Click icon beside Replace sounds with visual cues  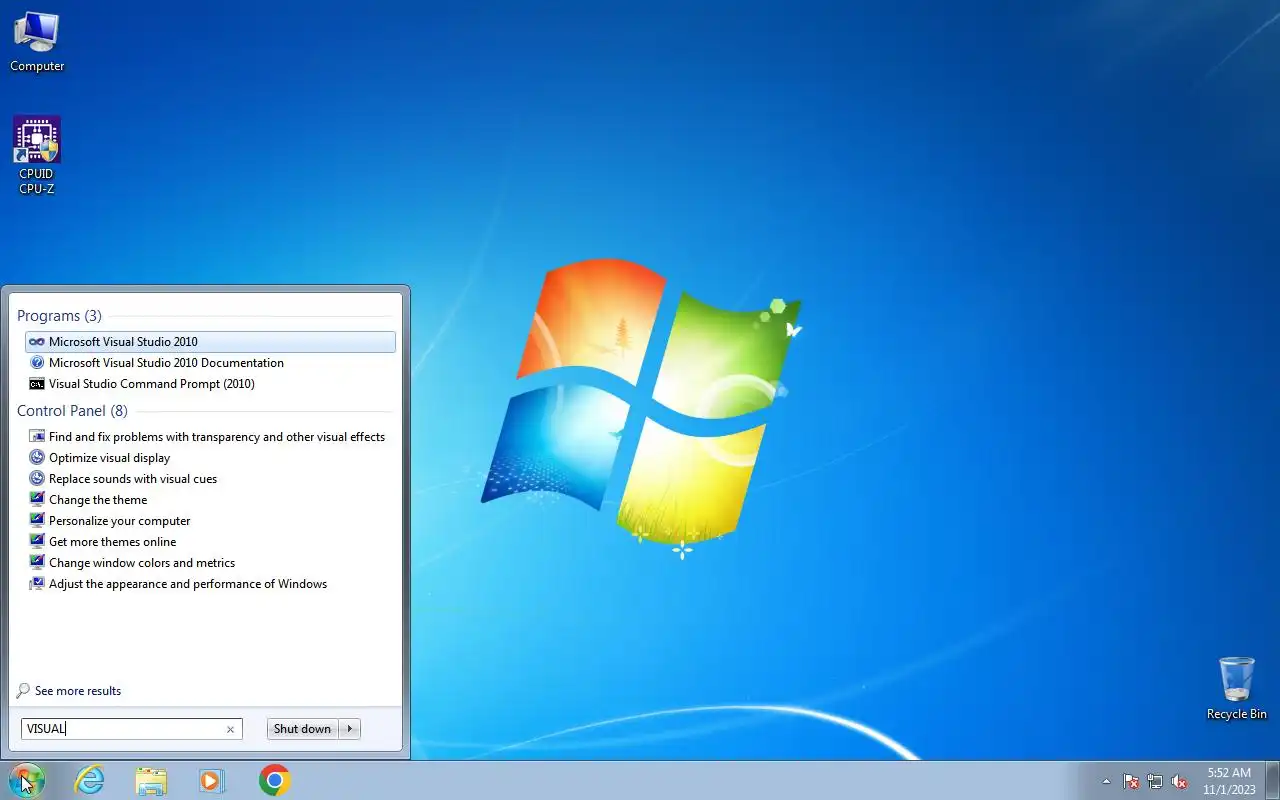click(x=37, y=479)
